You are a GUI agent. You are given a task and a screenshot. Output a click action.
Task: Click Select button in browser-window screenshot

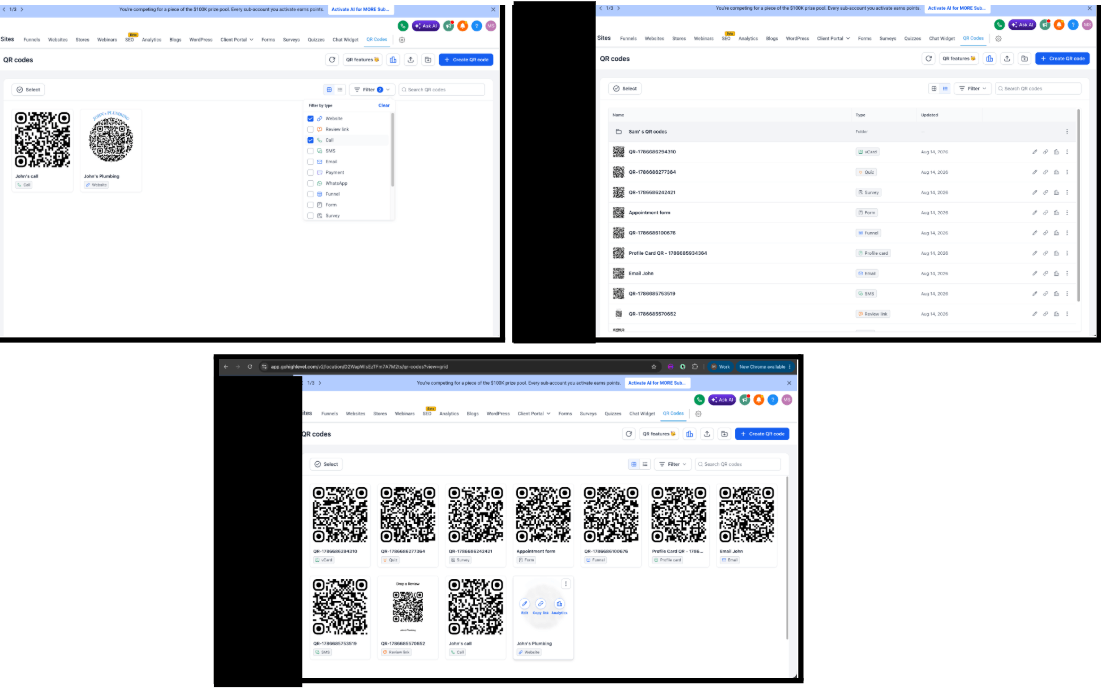click(327, 464)
